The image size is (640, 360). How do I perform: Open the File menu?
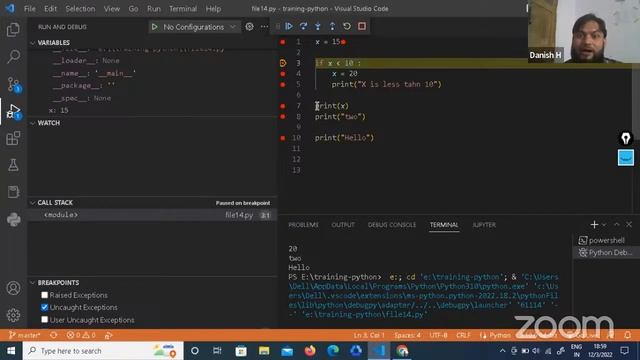[x=29, y=9]
